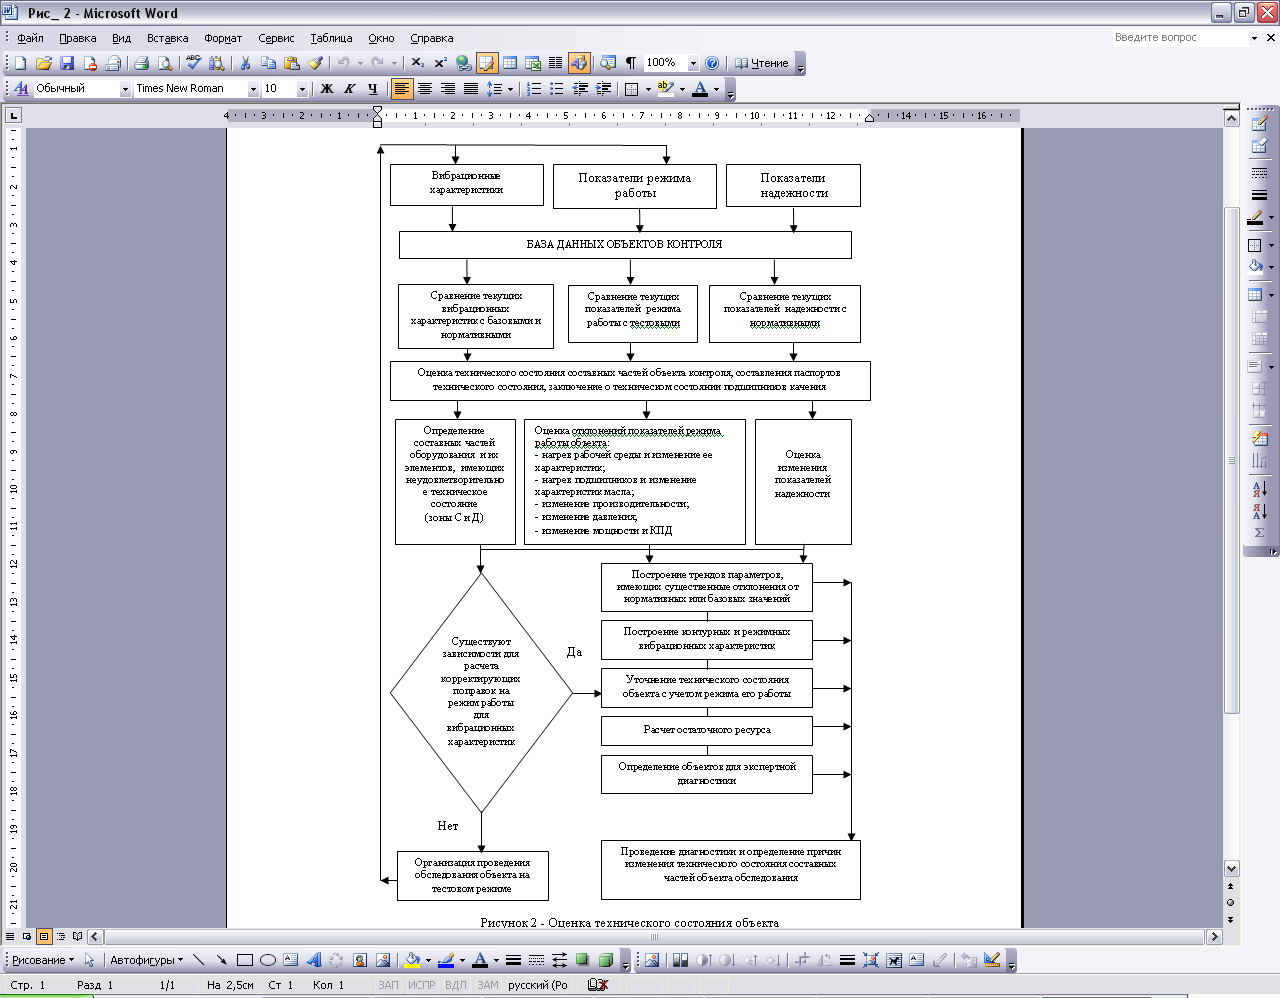The image size is (1280, 998).
Task: Open the Вставка menu
Action: (167, 38)
